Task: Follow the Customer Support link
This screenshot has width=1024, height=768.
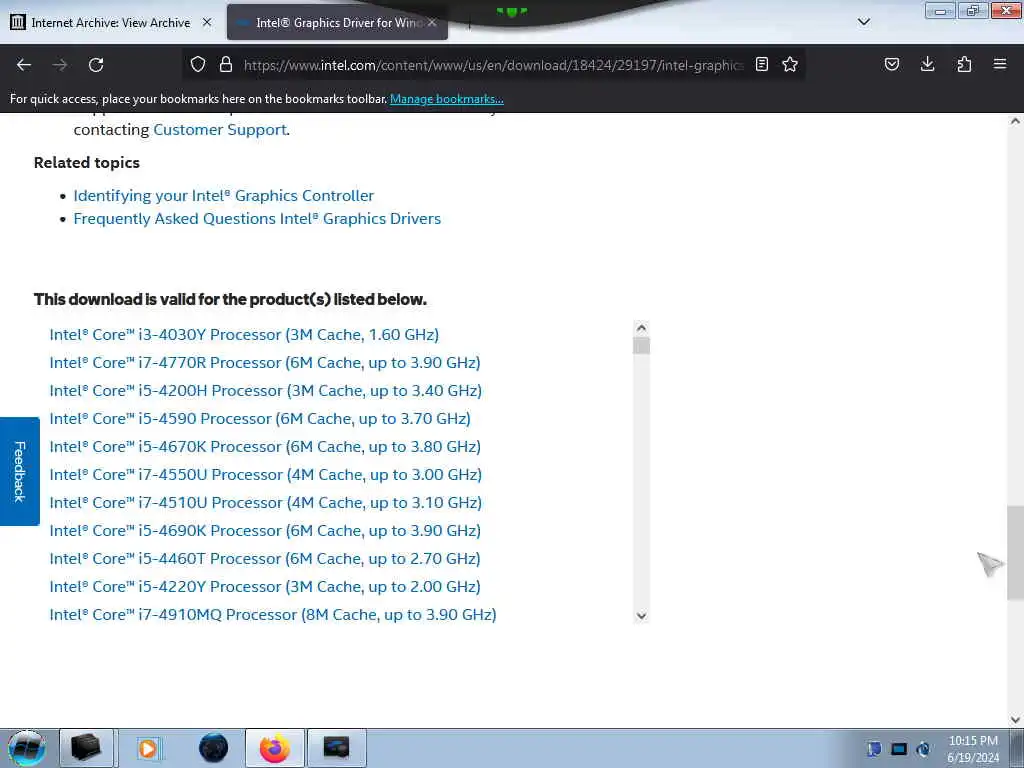Action: point(220,130)
